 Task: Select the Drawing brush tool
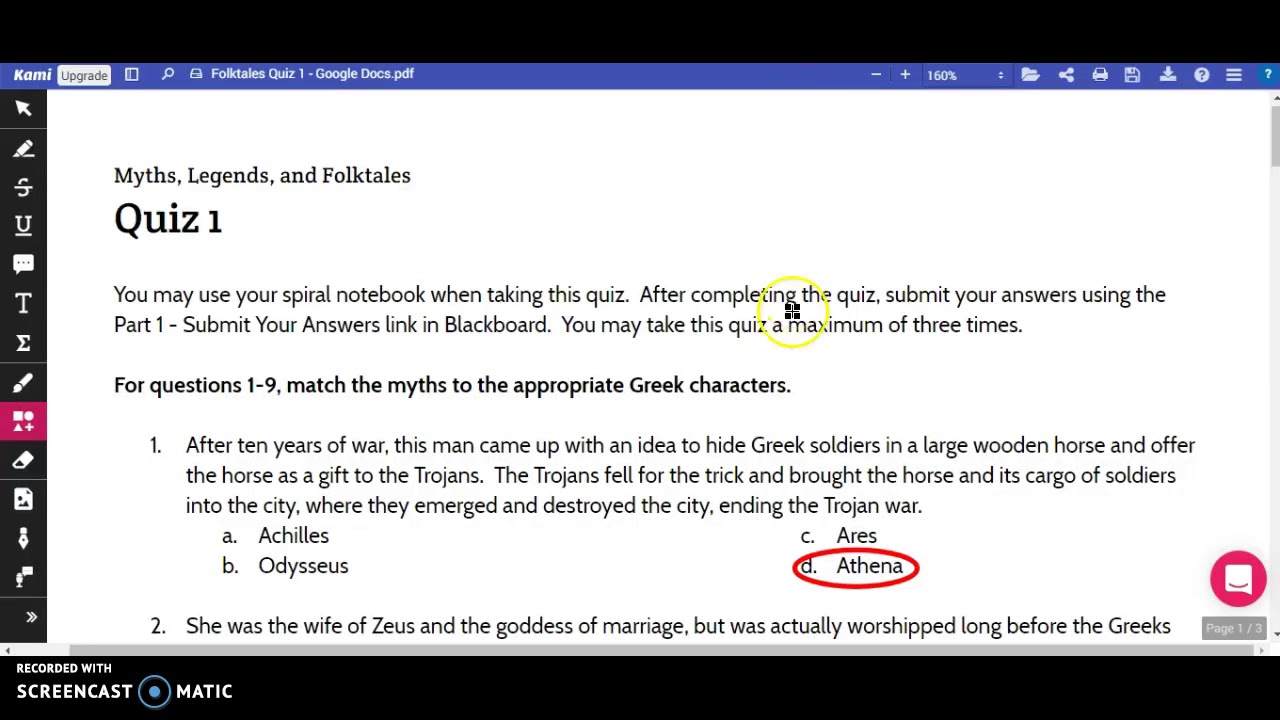(23, 383)
